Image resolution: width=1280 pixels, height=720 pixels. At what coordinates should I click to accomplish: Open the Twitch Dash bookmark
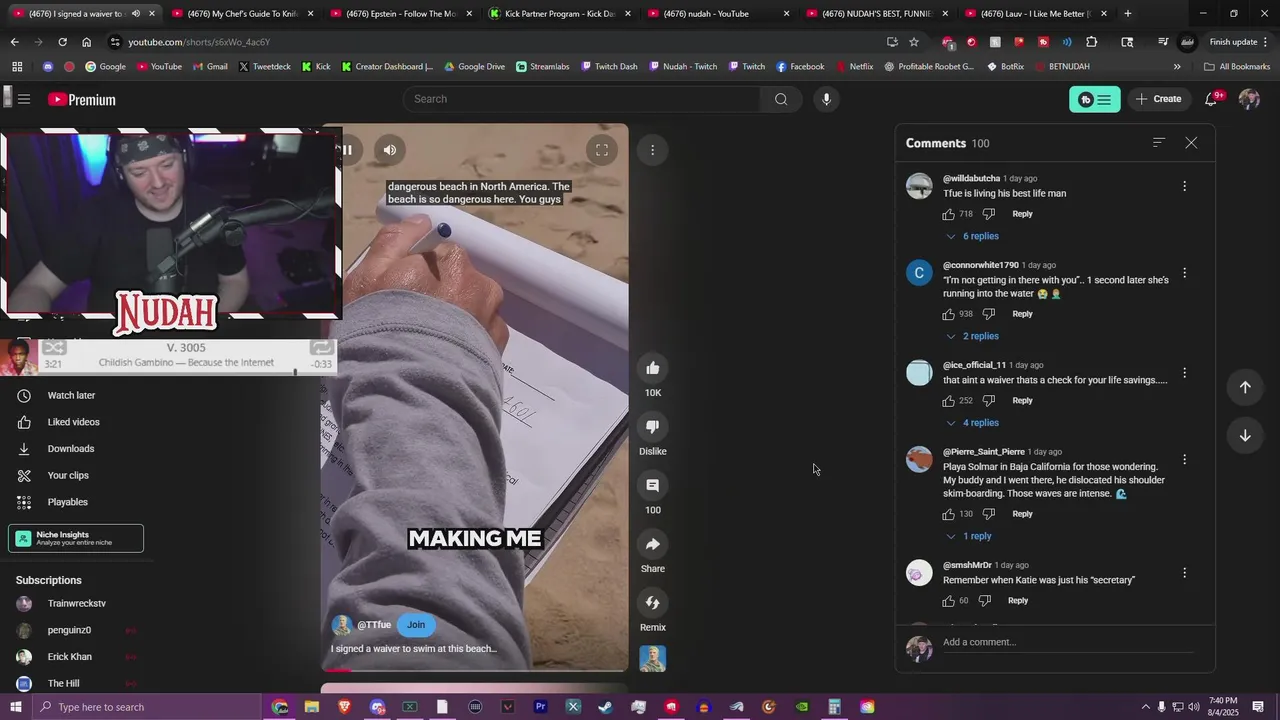coord(609,67)
